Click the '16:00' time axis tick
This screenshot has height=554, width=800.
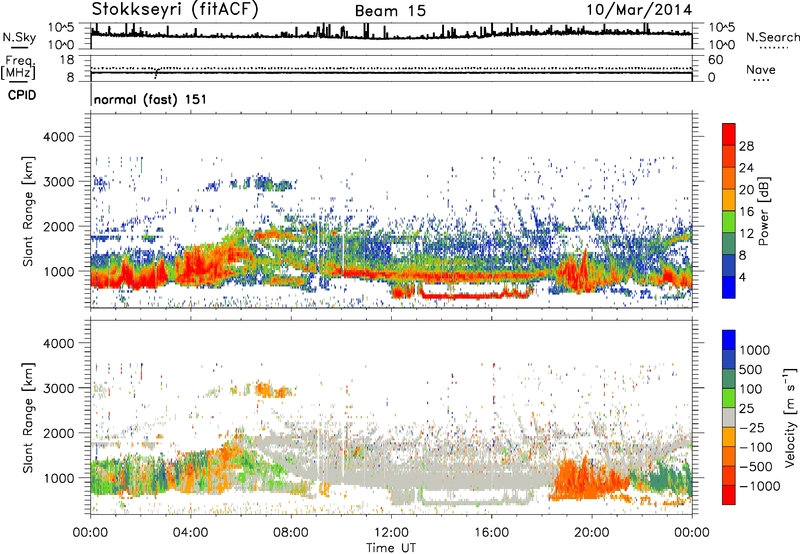491,533
